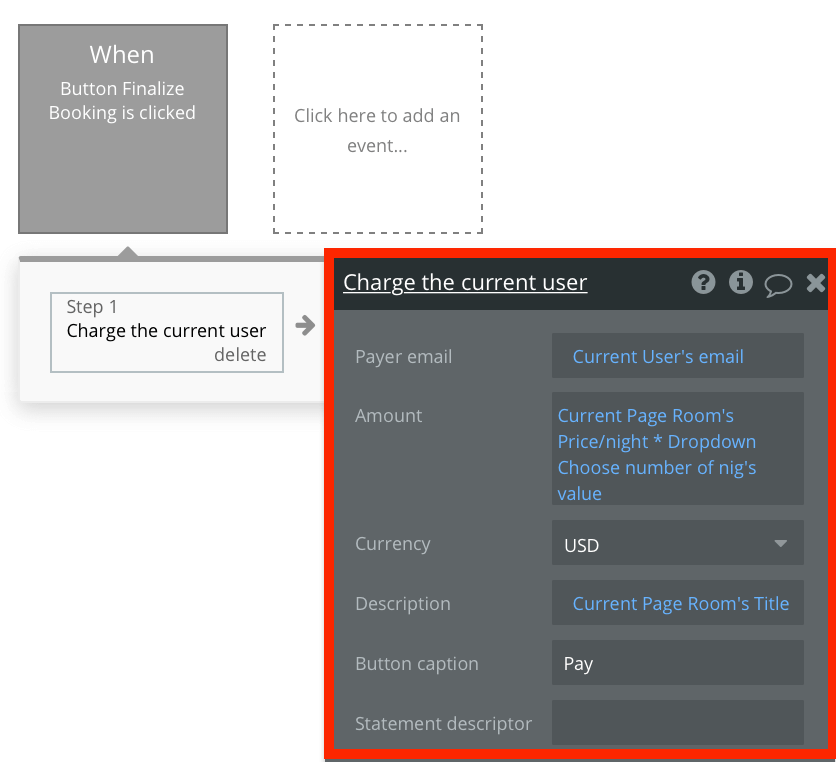Open the comment bubble icon in panel header
Image resolution: width=836 pixels, height=762 pixels.
777,283
